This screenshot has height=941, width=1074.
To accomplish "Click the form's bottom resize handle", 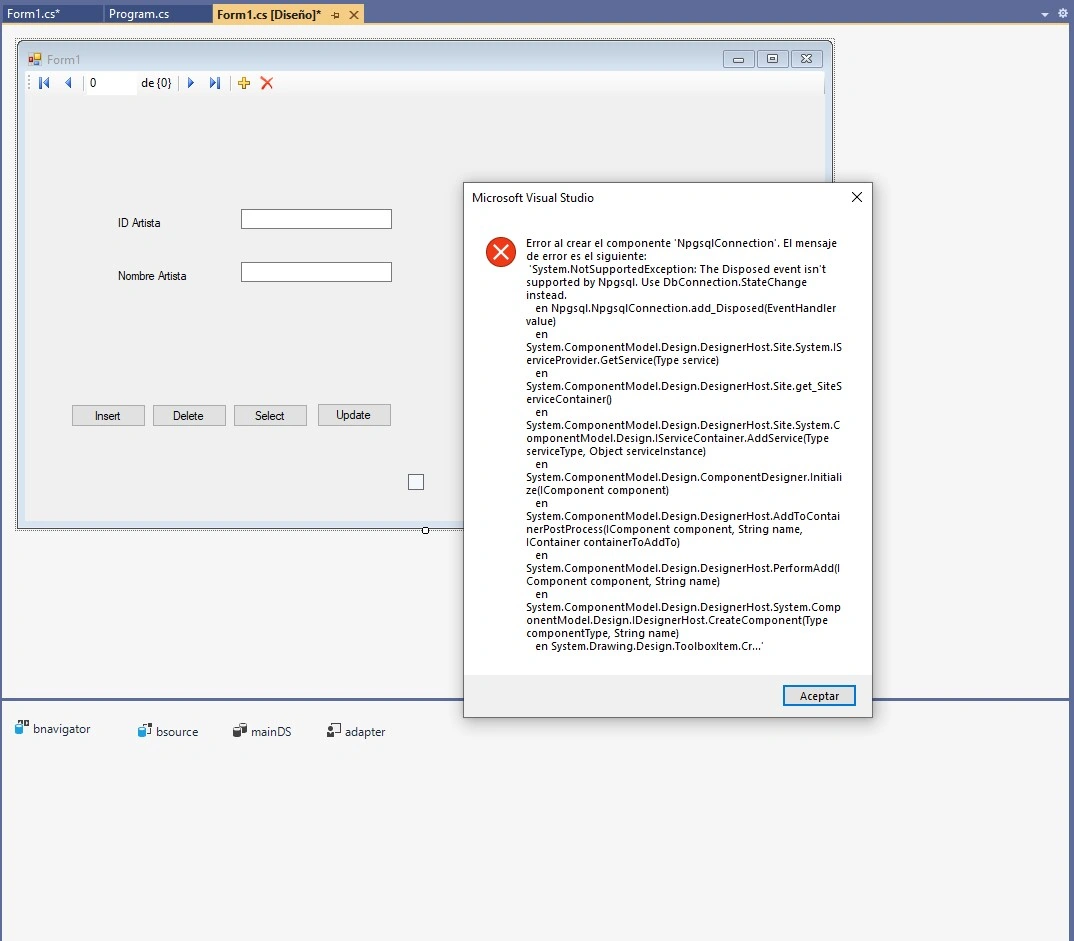I will coord(425,530).
